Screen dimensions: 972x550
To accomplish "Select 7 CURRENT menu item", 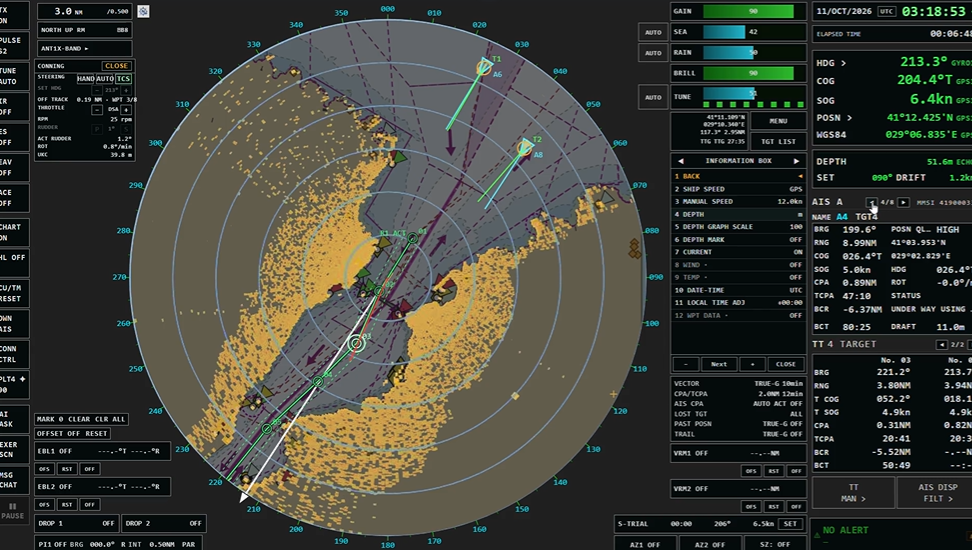I will (738, 252).
